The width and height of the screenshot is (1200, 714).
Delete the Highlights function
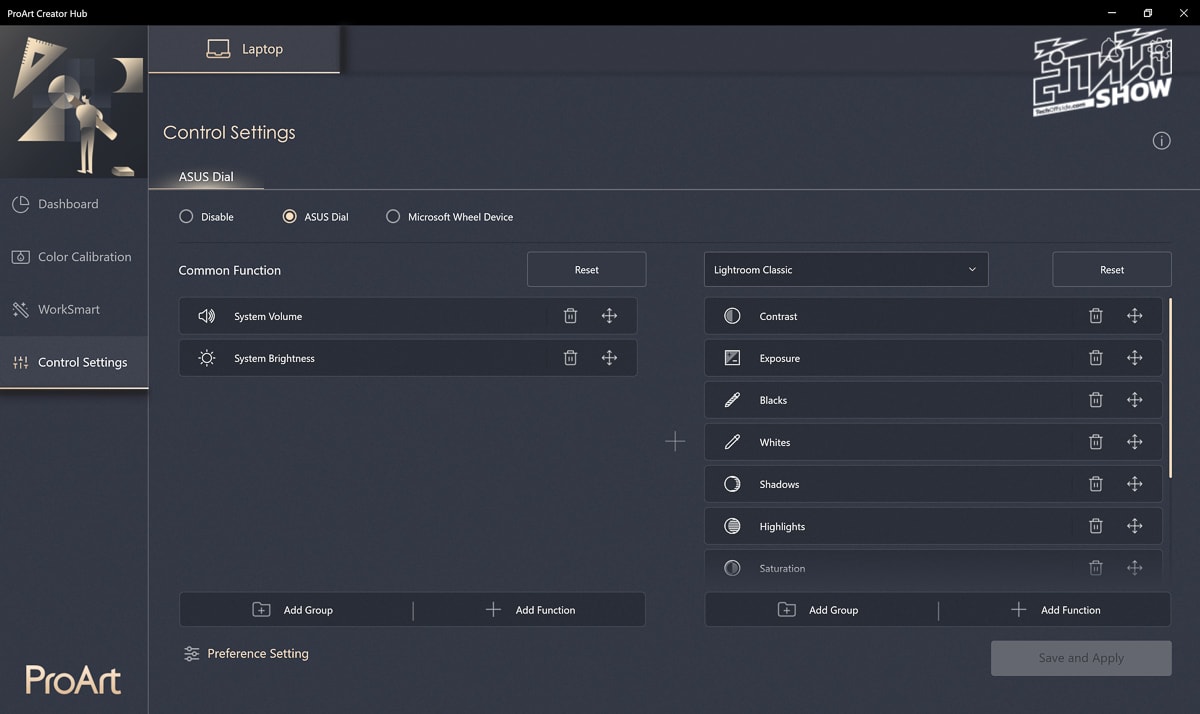[x=1096, y=526]
